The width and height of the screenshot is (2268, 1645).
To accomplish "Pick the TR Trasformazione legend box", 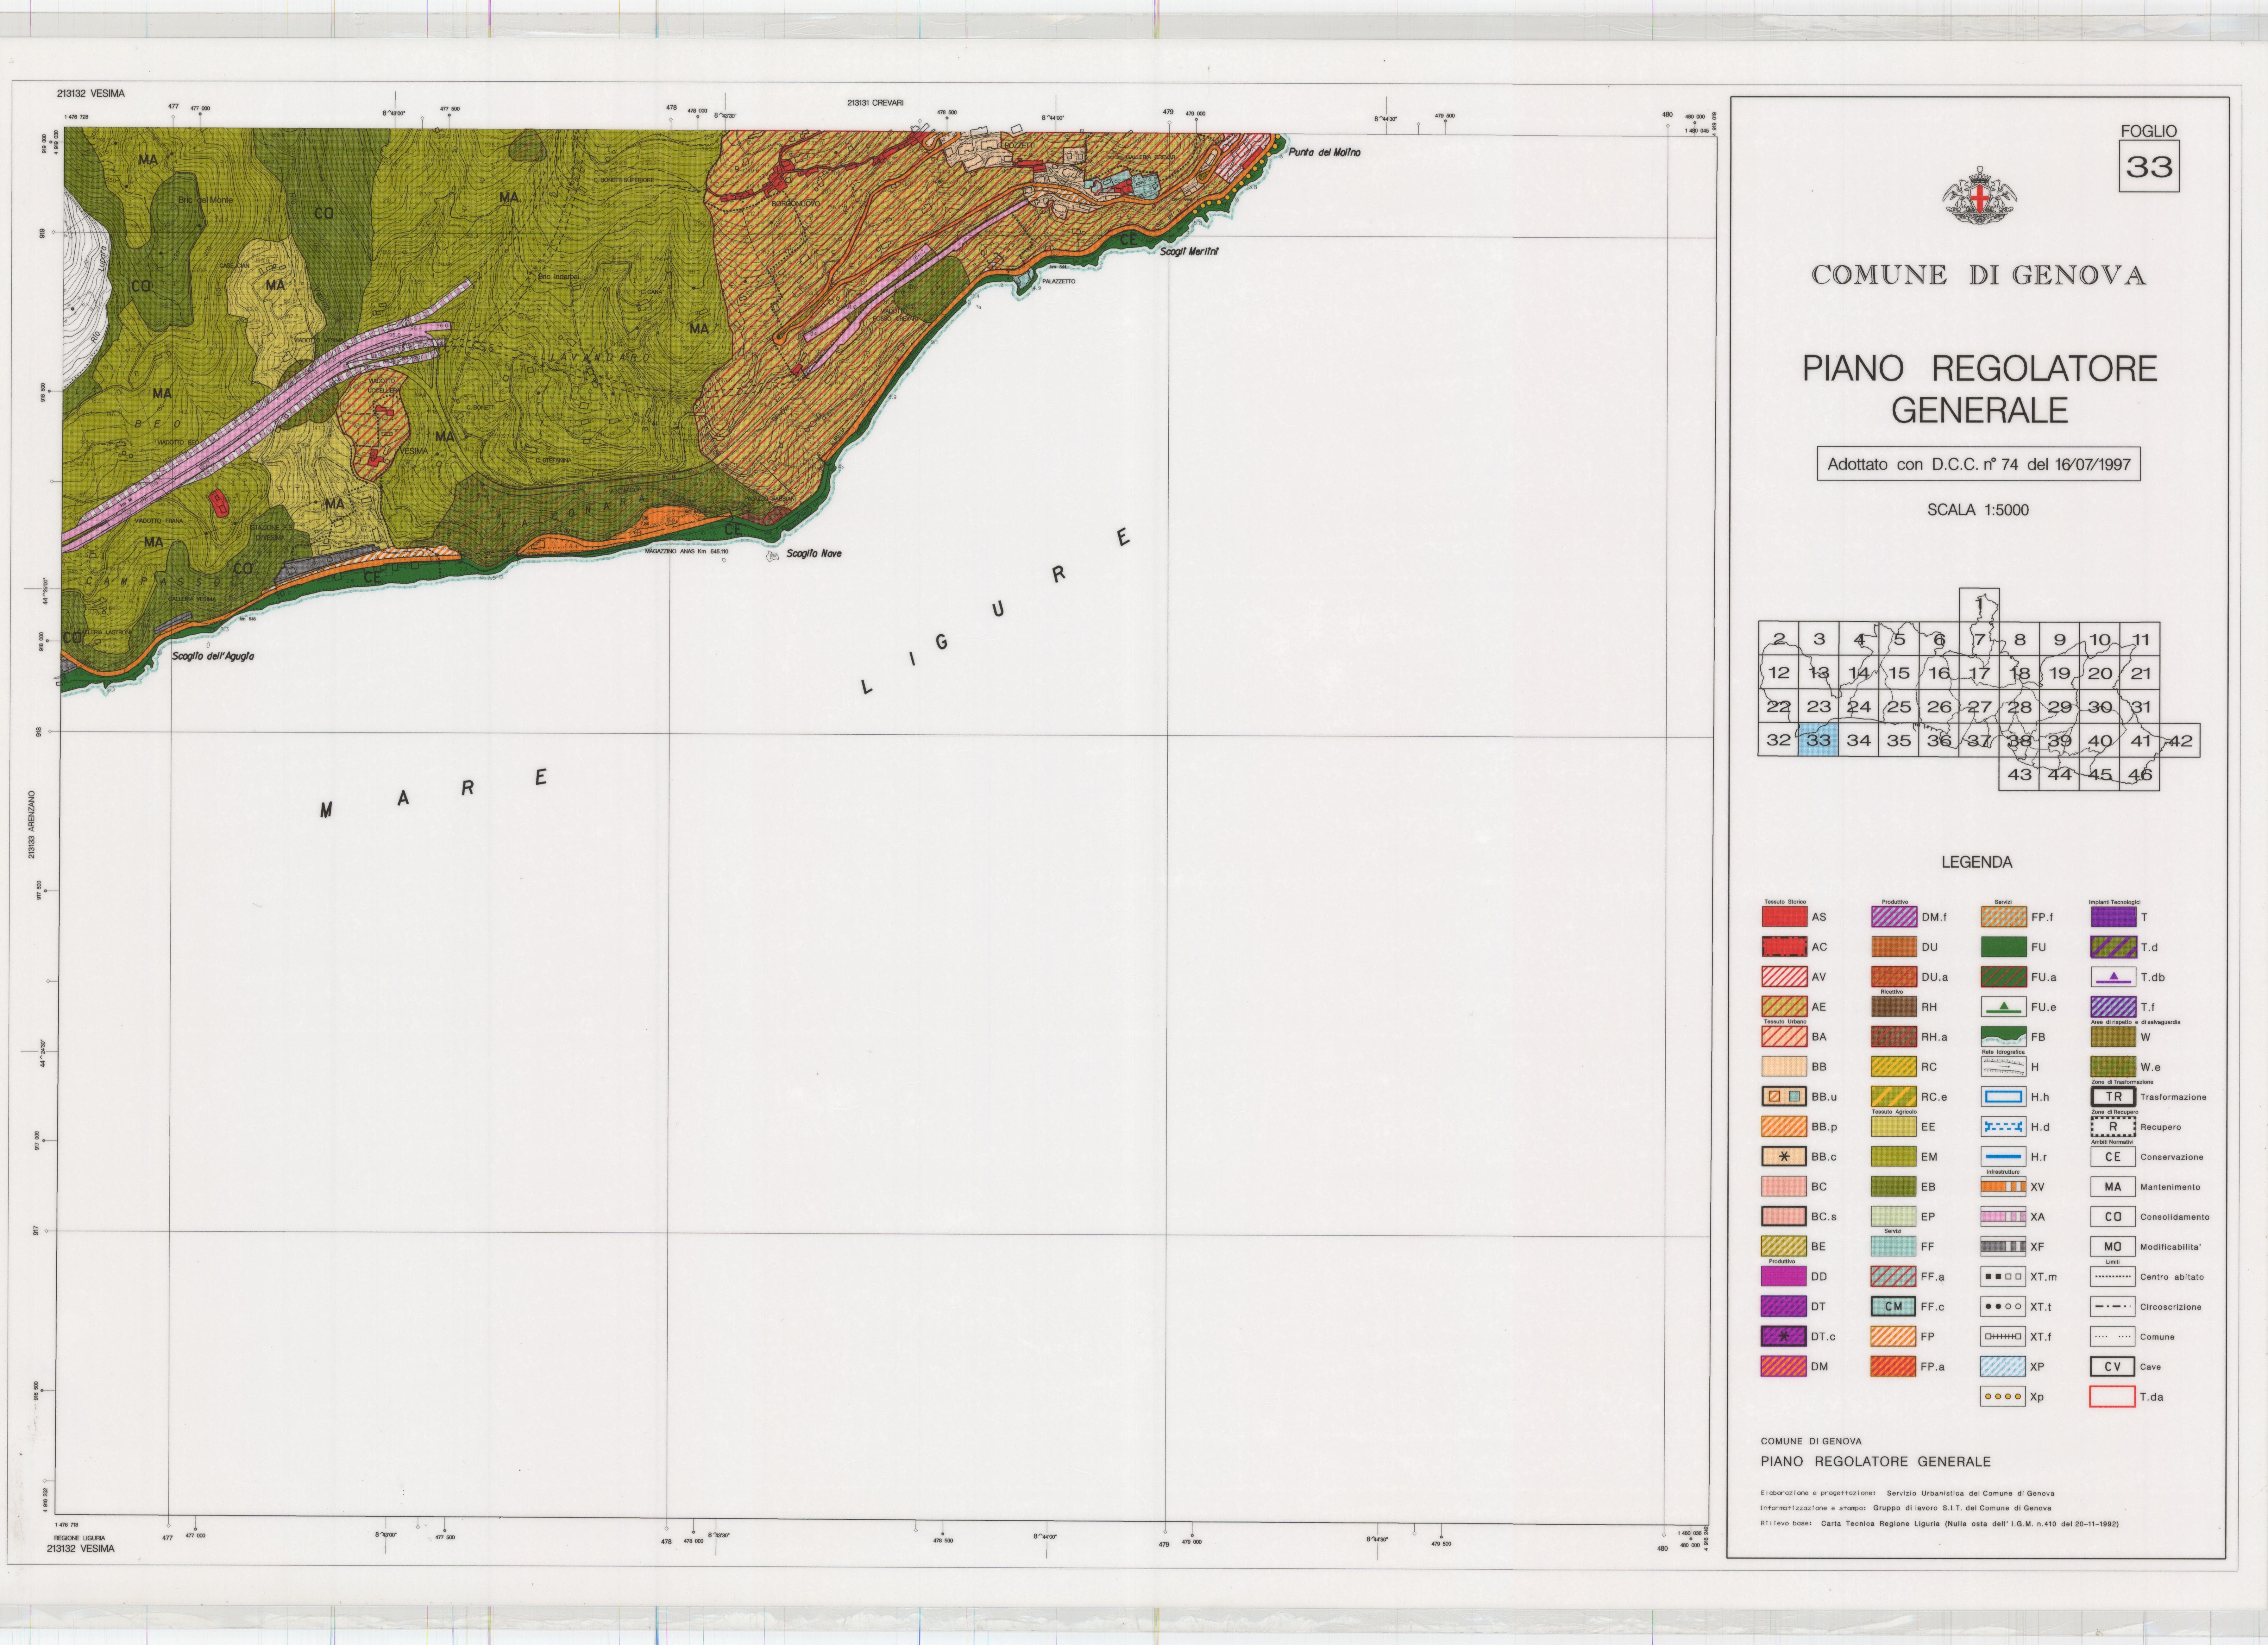I will point(2113,1097).
